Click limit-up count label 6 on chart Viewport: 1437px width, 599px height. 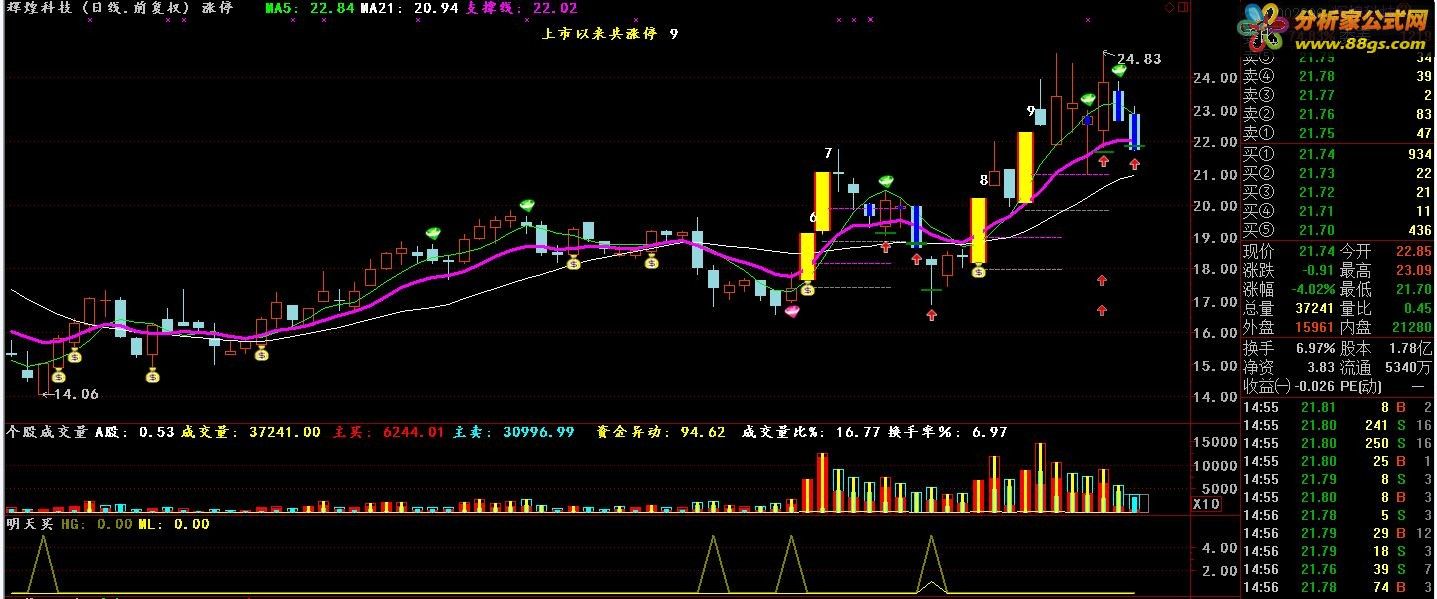click(813, 216)
